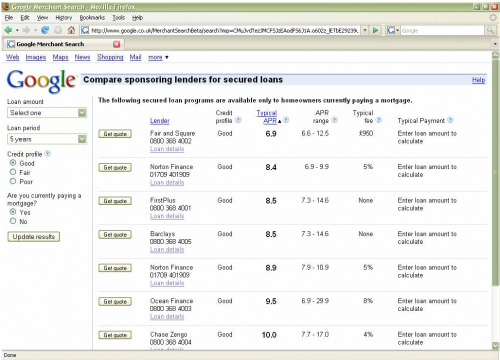The width and height of the screenshot is (500, 360).
Task: Click the help icon next to Typical fee header
Action: pos(379,120)
